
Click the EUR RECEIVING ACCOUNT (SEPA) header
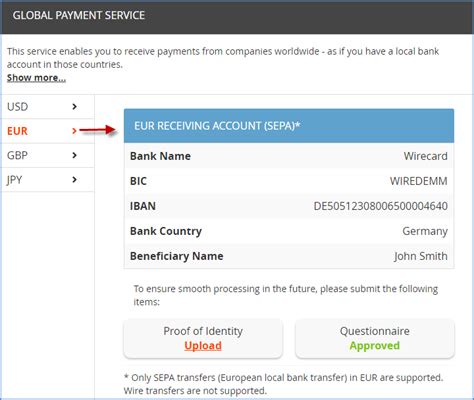289,126
